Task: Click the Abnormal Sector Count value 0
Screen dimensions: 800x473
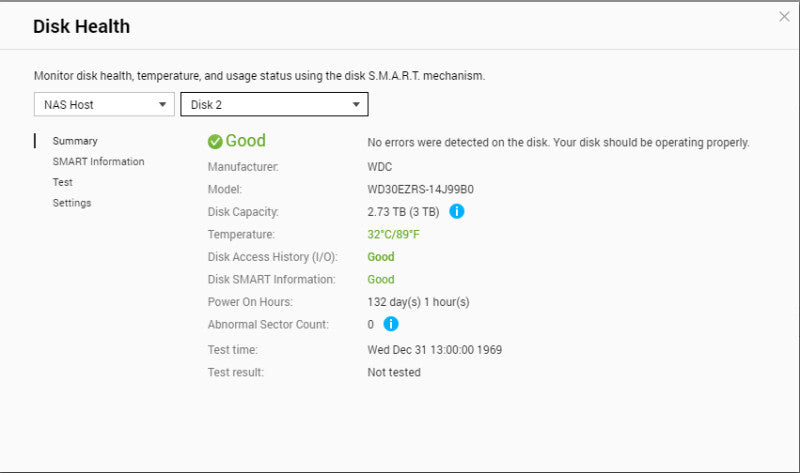Action: click(370, 324)
